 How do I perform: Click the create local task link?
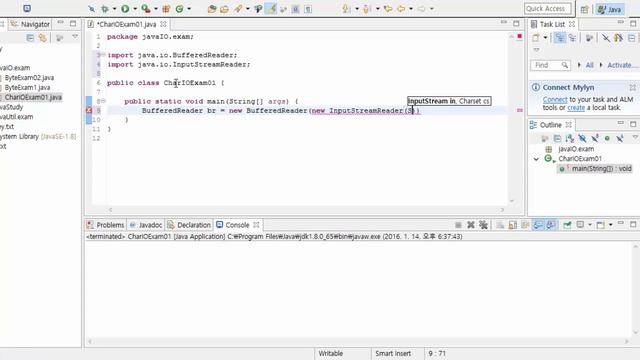click(x=576, y=108)
